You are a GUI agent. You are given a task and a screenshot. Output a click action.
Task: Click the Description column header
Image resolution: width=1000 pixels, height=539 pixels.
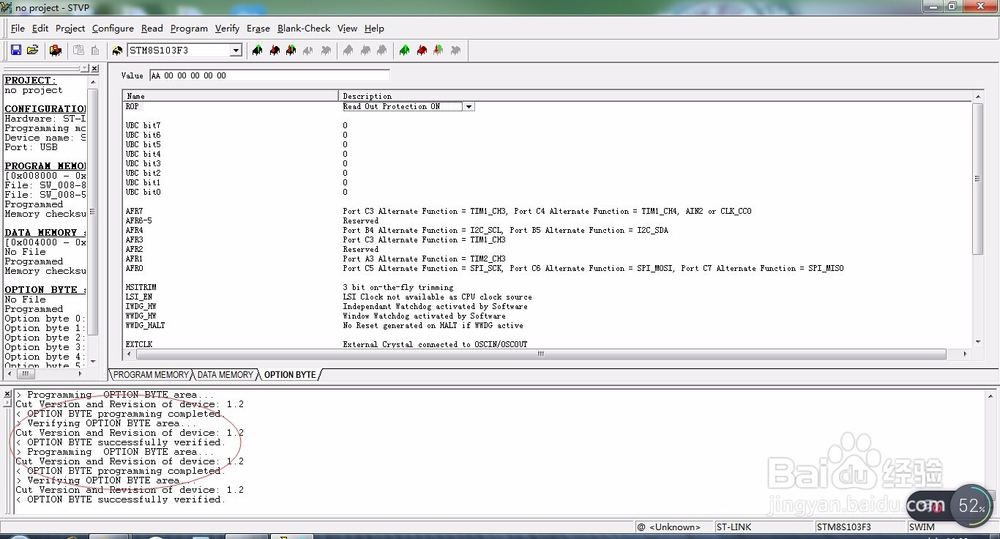click(x=655, y=96)
